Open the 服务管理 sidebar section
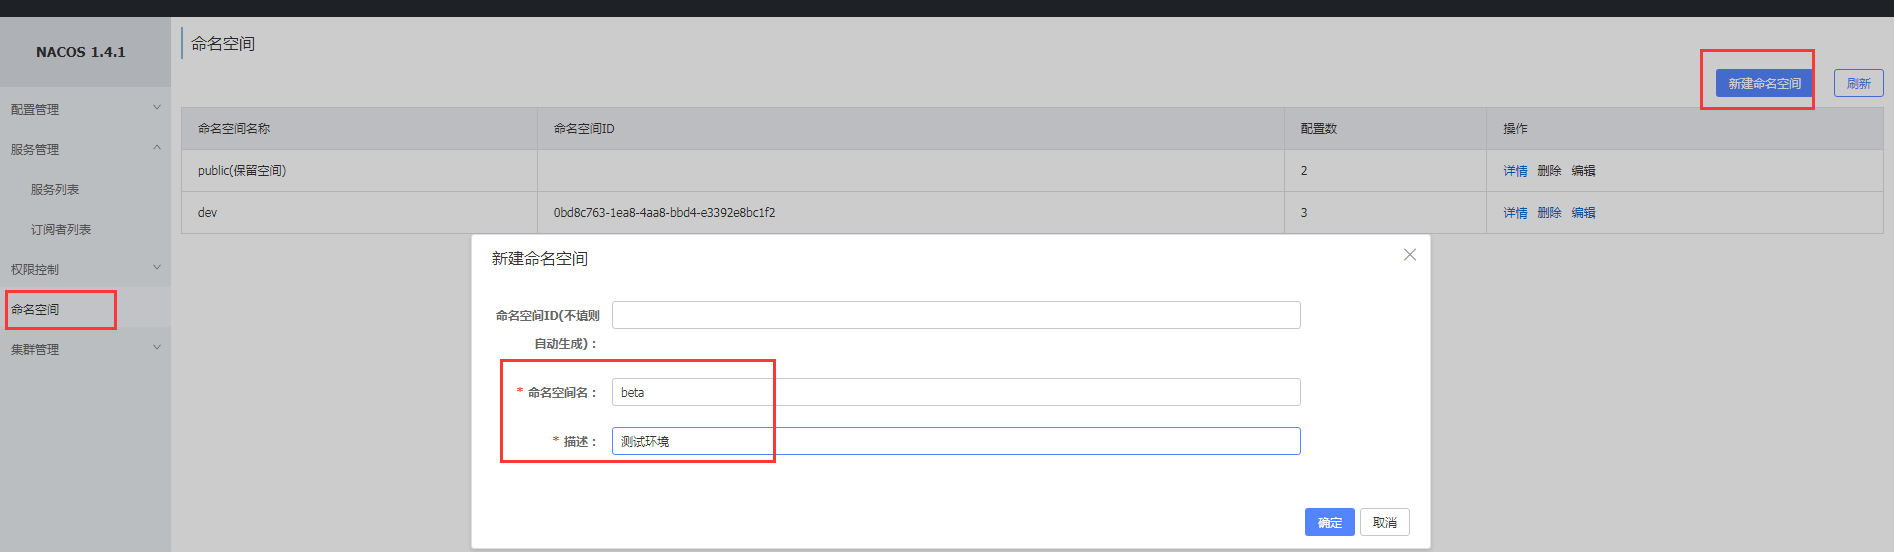This screenshot has height=552, width=1894. pos(35,149)
